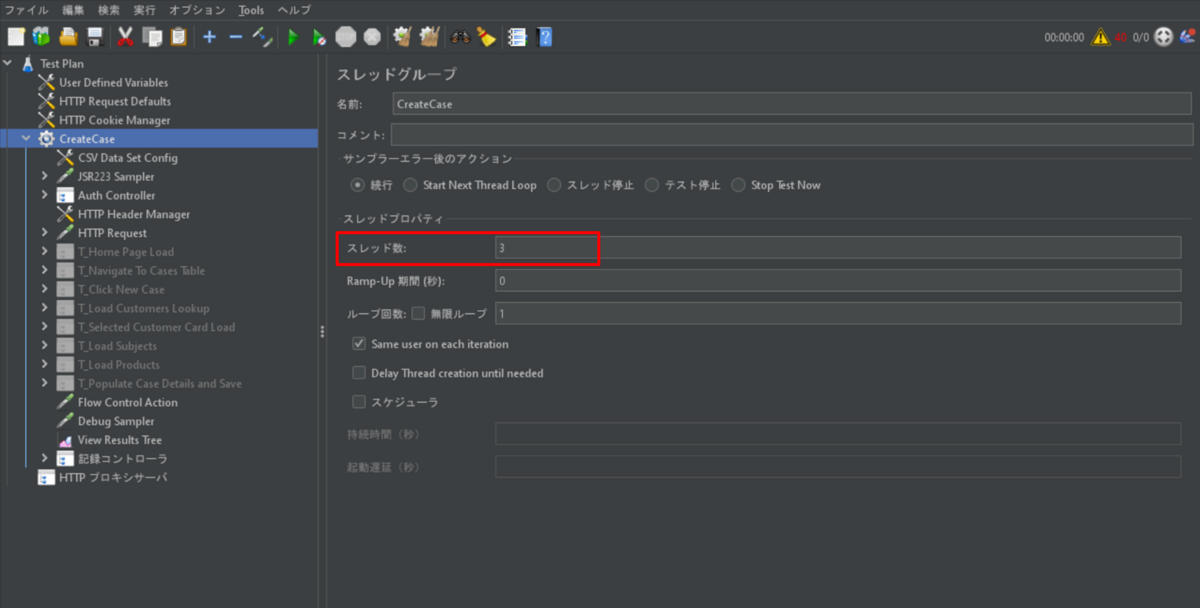This screenshot has width=1200, height=608.
Task: Select the テスト停止 radio button
Action: (652, 185)
